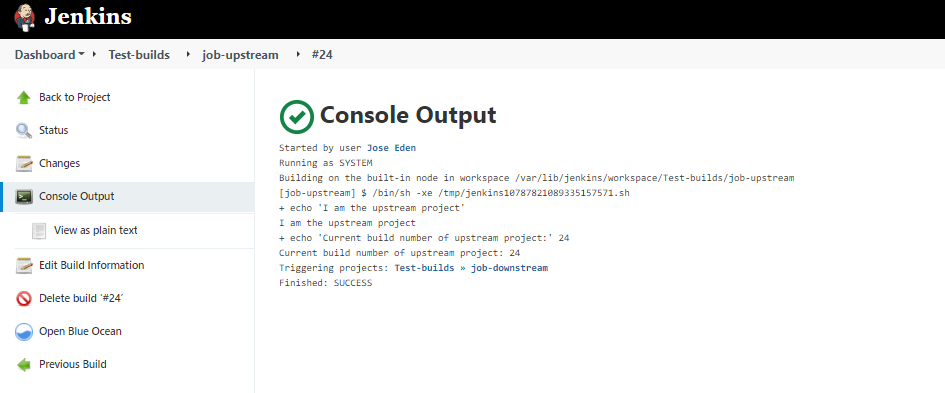Click the #24 build breadcrumb

(x=322, y=55)
